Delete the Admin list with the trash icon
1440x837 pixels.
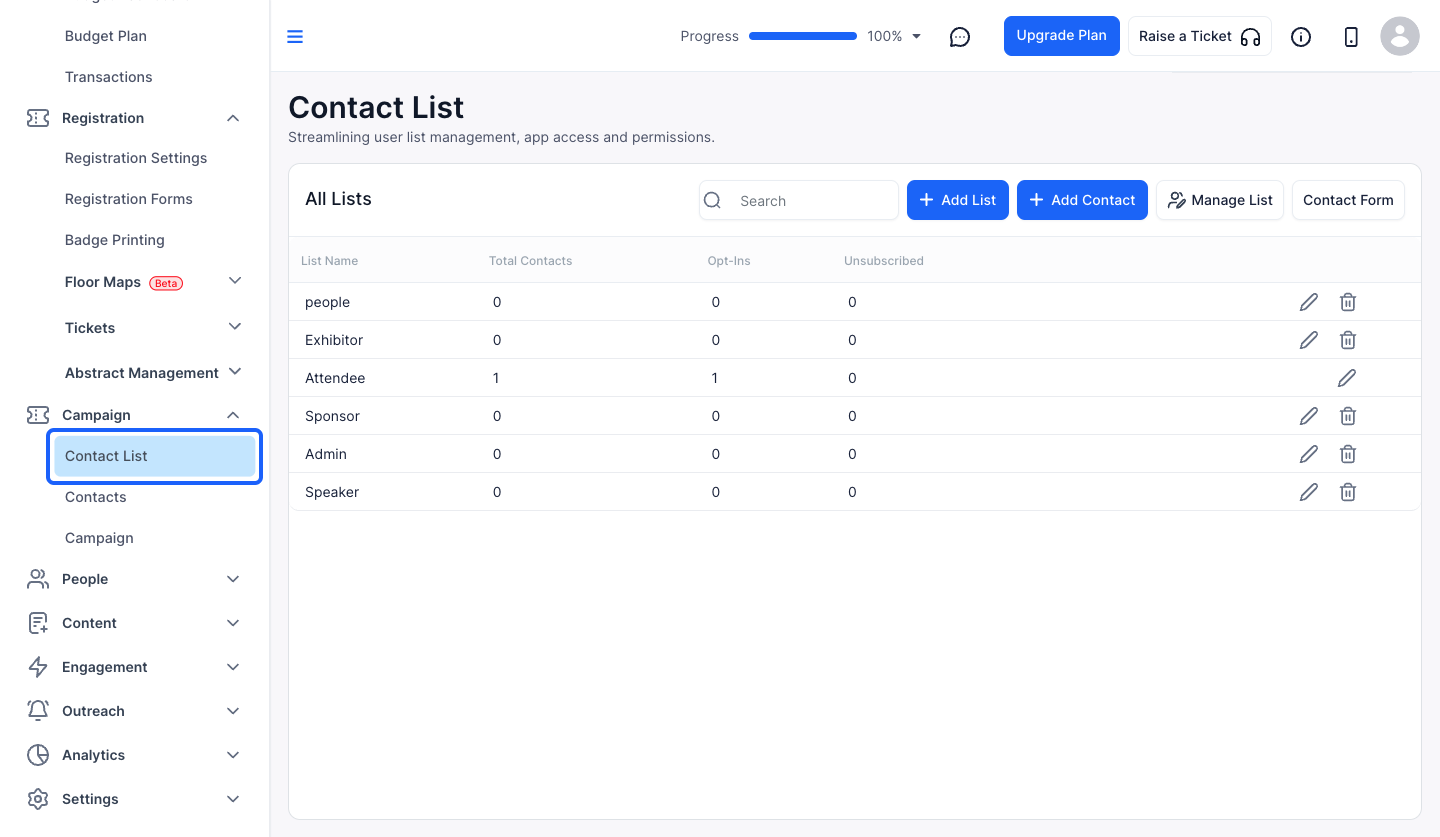(1348, 454)
